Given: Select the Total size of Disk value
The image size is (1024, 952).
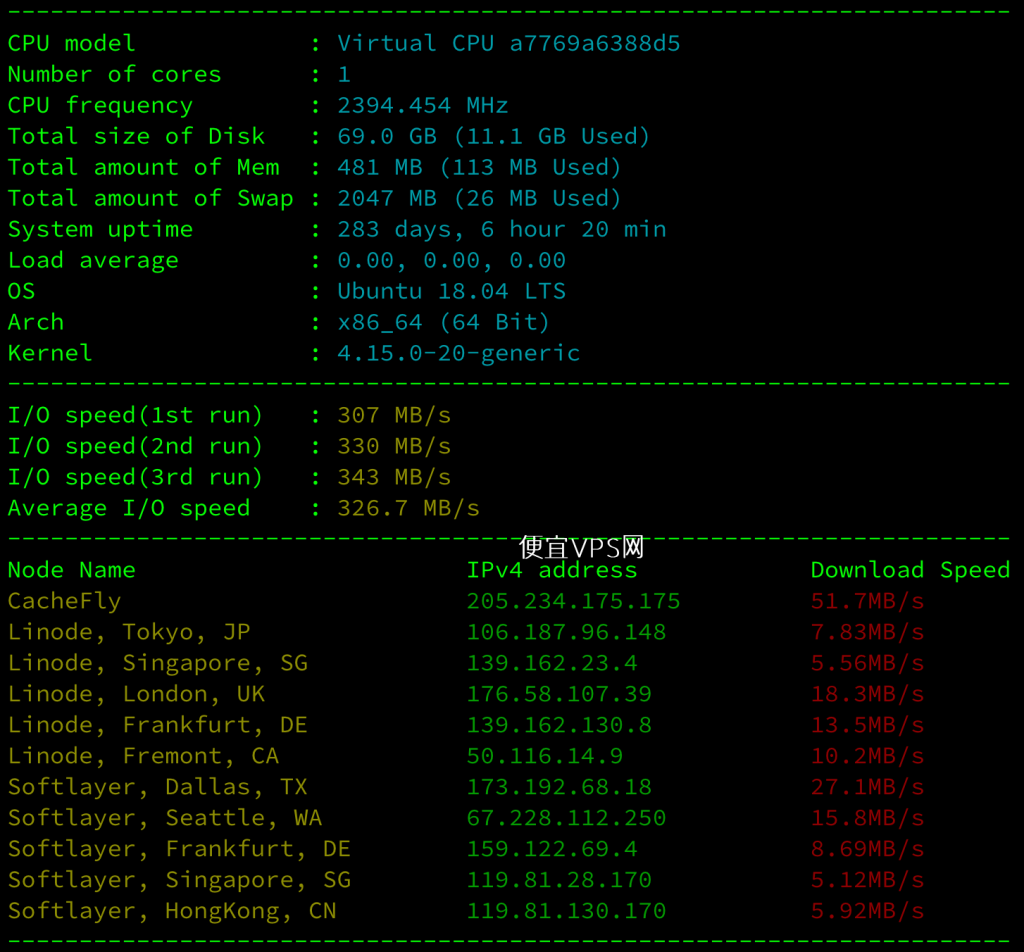Looking at the screenshot, I should point(494,136).
